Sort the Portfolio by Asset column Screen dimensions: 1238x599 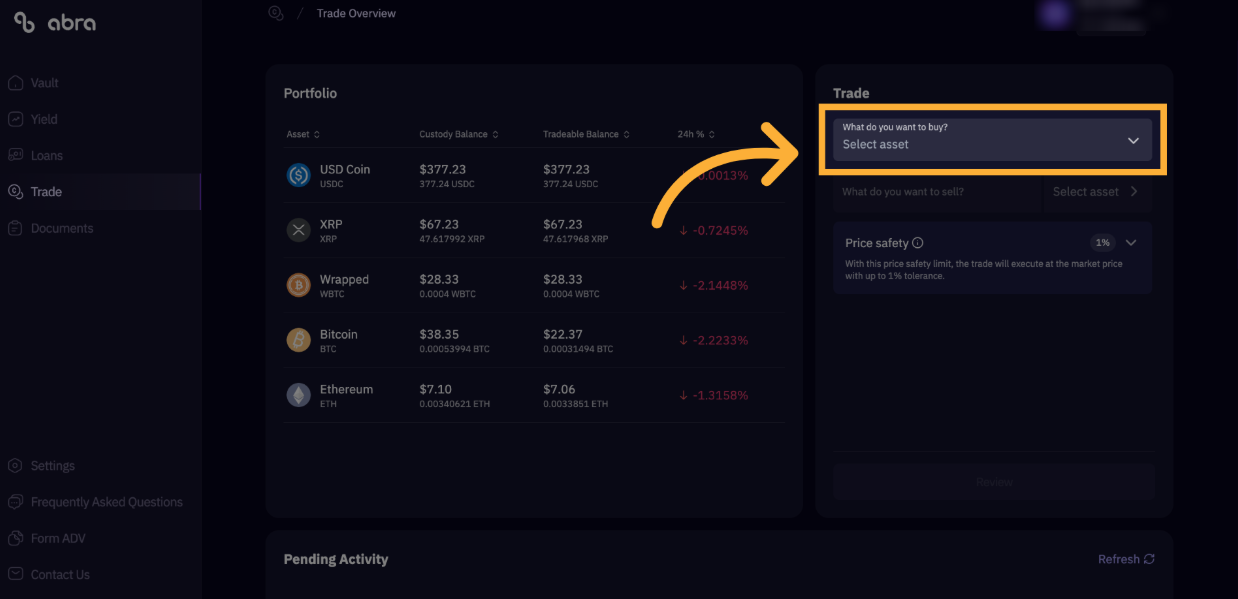coord(303,134)
